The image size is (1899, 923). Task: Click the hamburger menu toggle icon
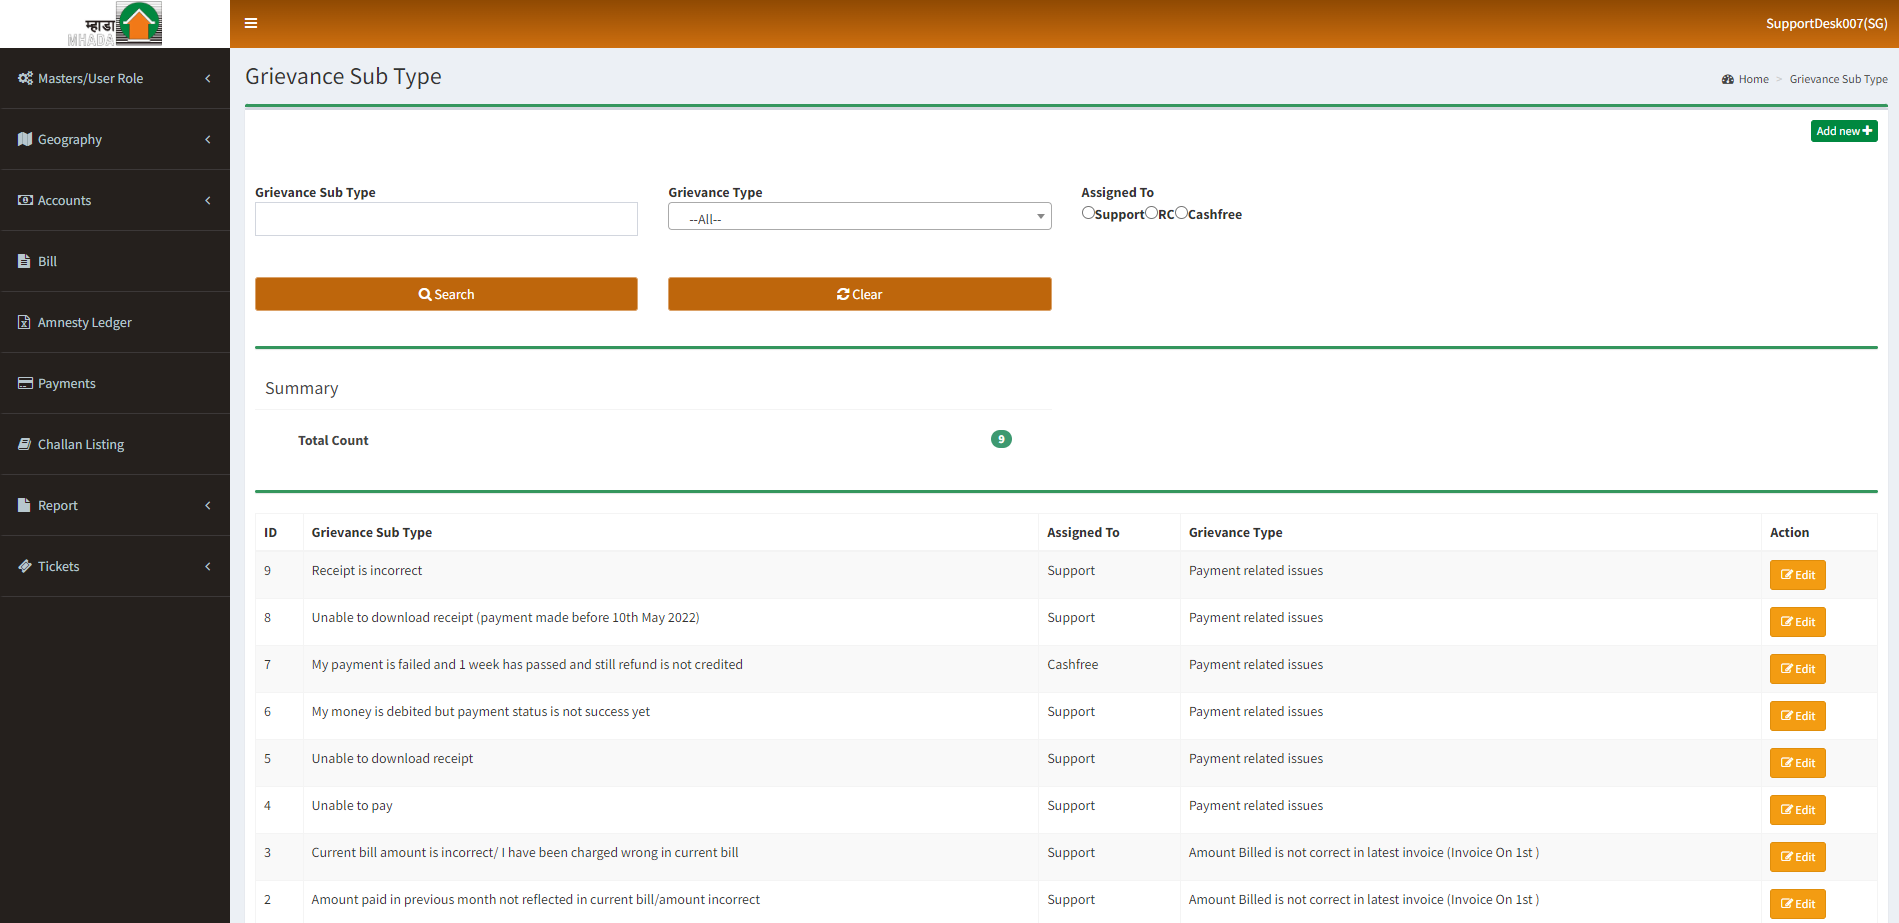tap(251, 23)
